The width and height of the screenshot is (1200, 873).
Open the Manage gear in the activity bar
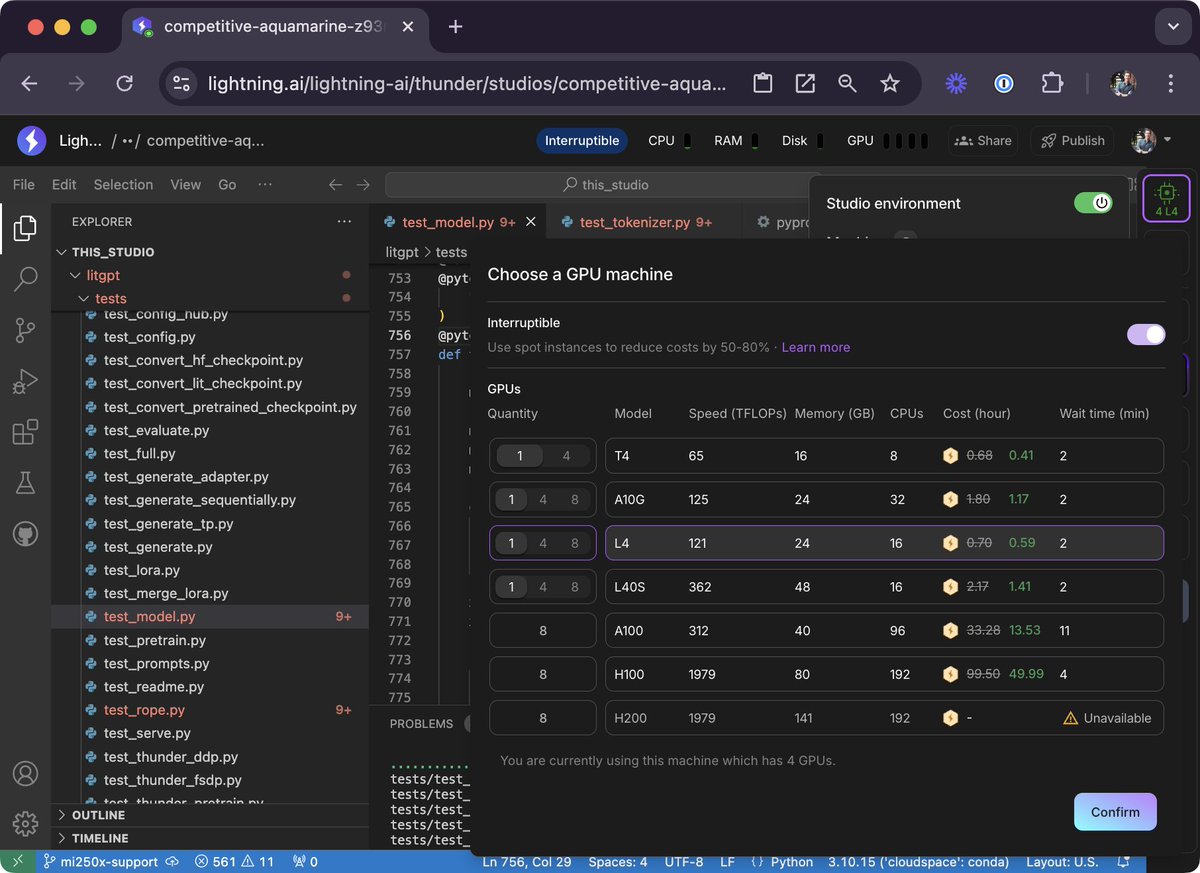[x=25, y=823]
